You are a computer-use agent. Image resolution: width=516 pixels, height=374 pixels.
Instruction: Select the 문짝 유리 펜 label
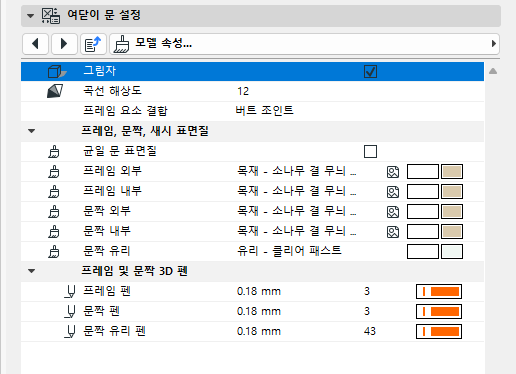pyautogui.click(x=114, y=331)
